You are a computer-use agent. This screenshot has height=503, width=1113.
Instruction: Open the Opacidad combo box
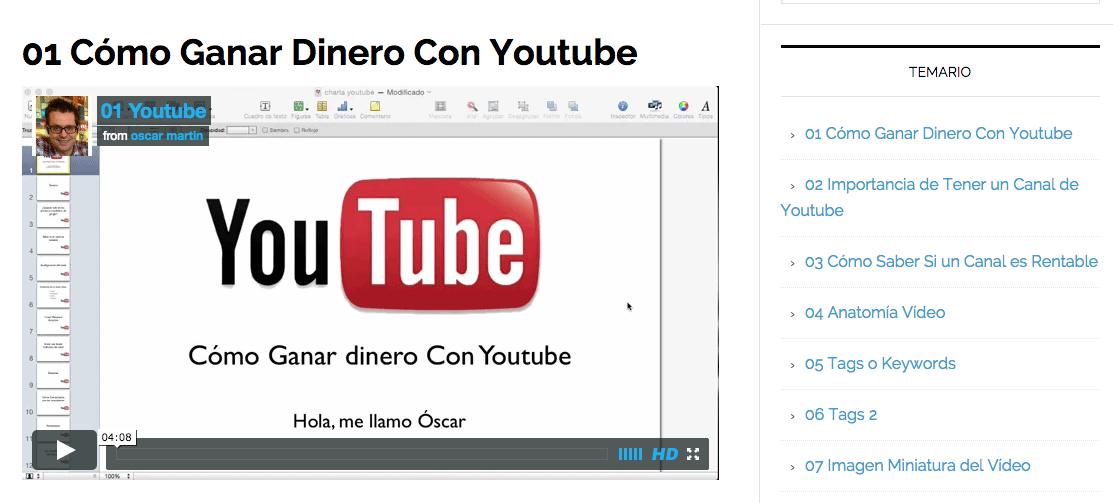coord(242,130)
